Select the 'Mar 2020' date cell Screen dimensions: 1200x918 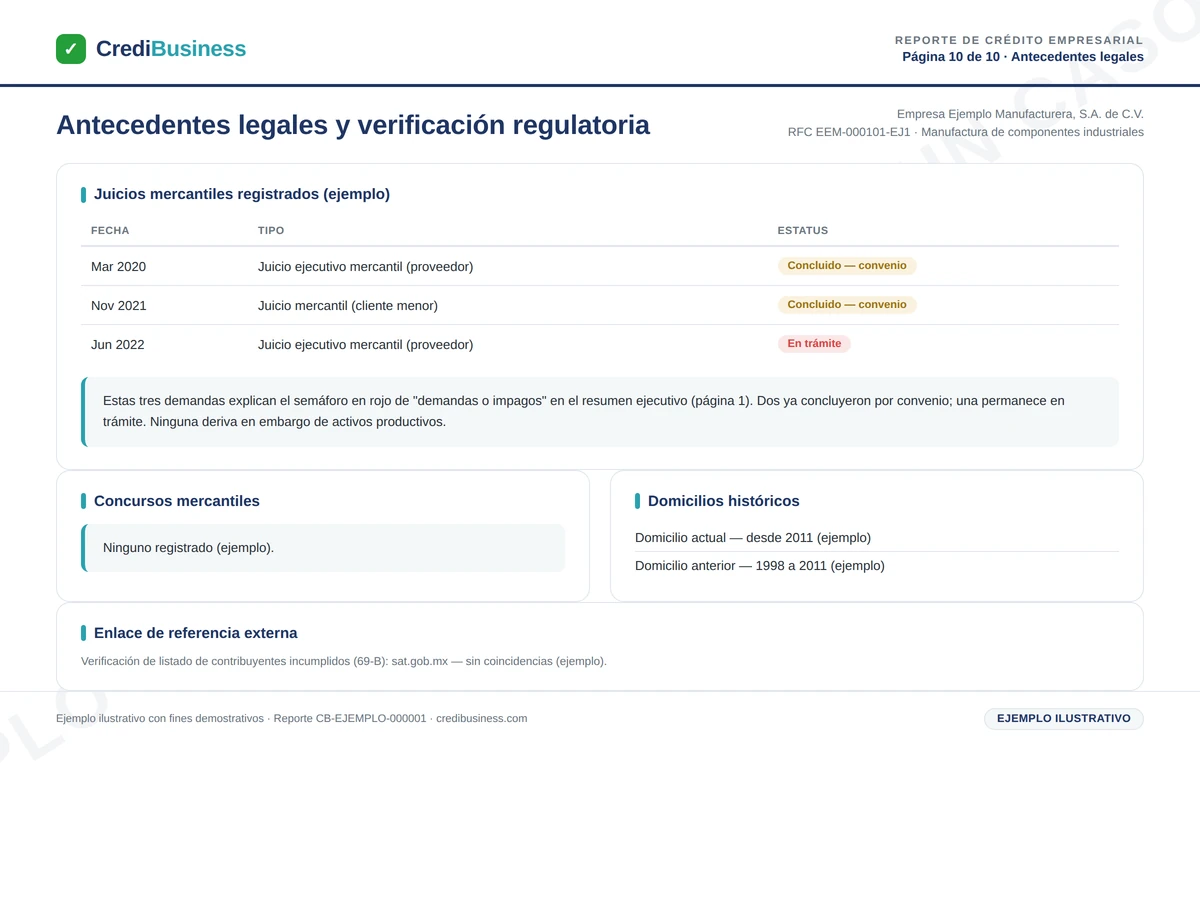coord(118,267)
